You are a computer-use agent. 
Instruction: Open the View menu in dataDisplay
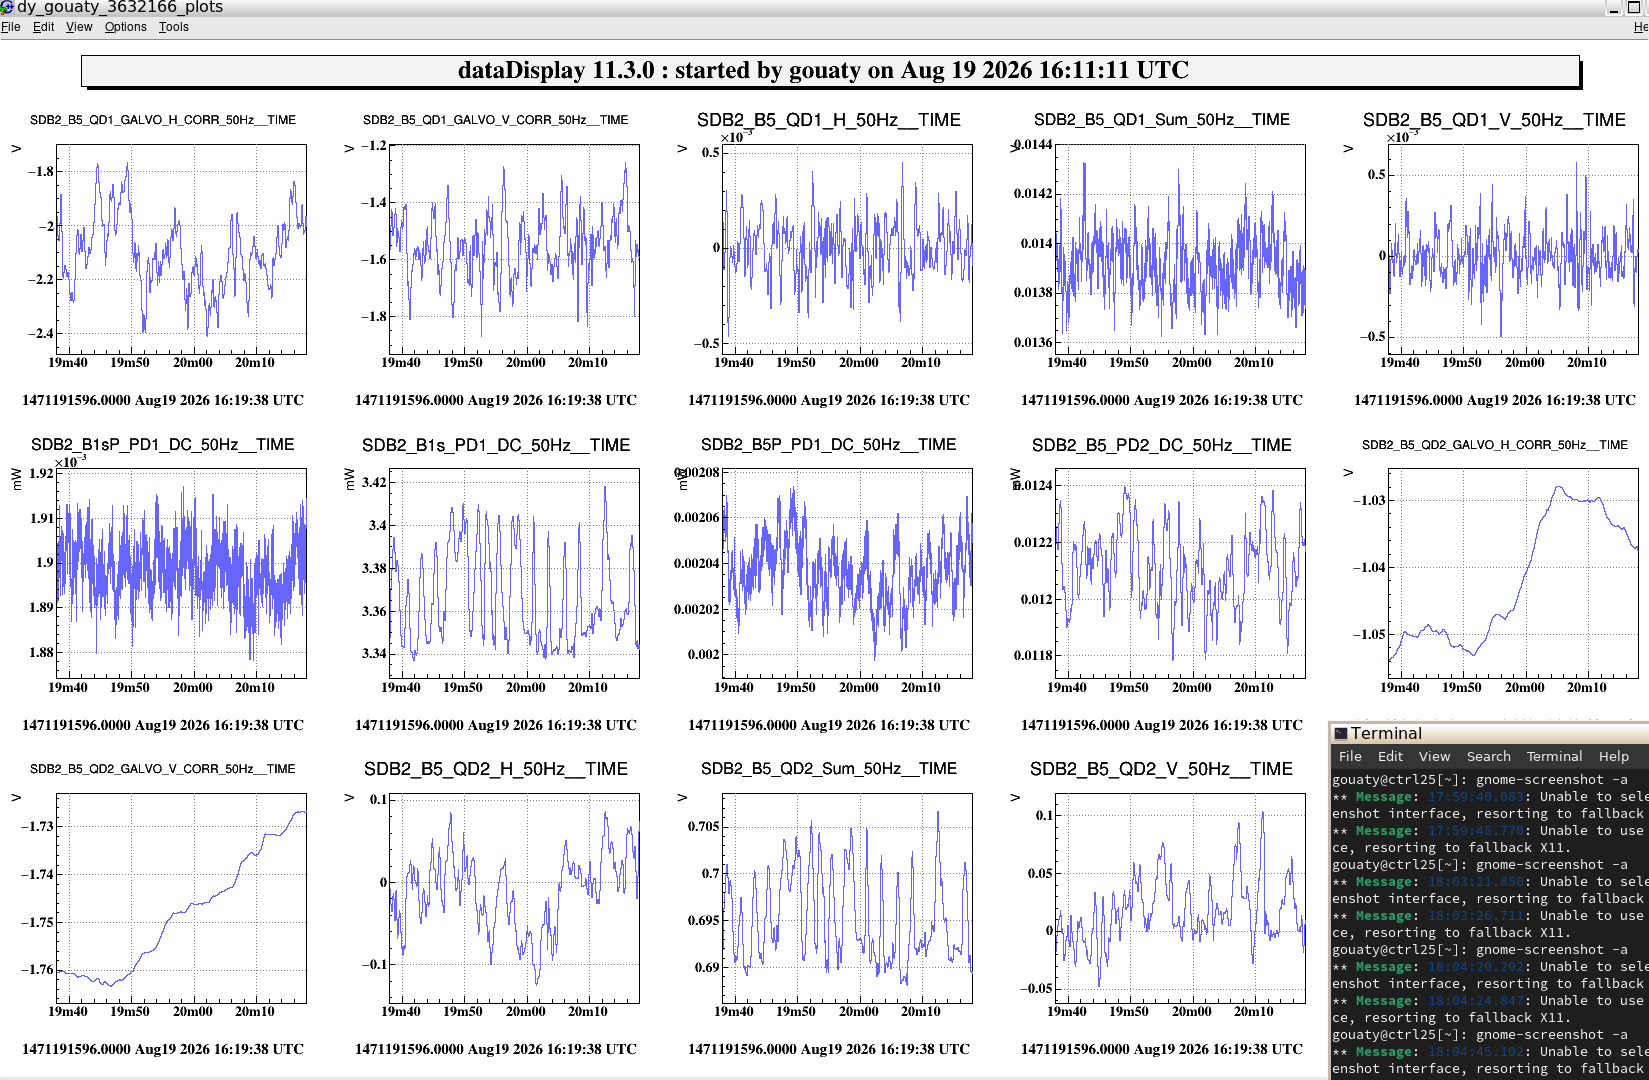click(x=79, y=27)
